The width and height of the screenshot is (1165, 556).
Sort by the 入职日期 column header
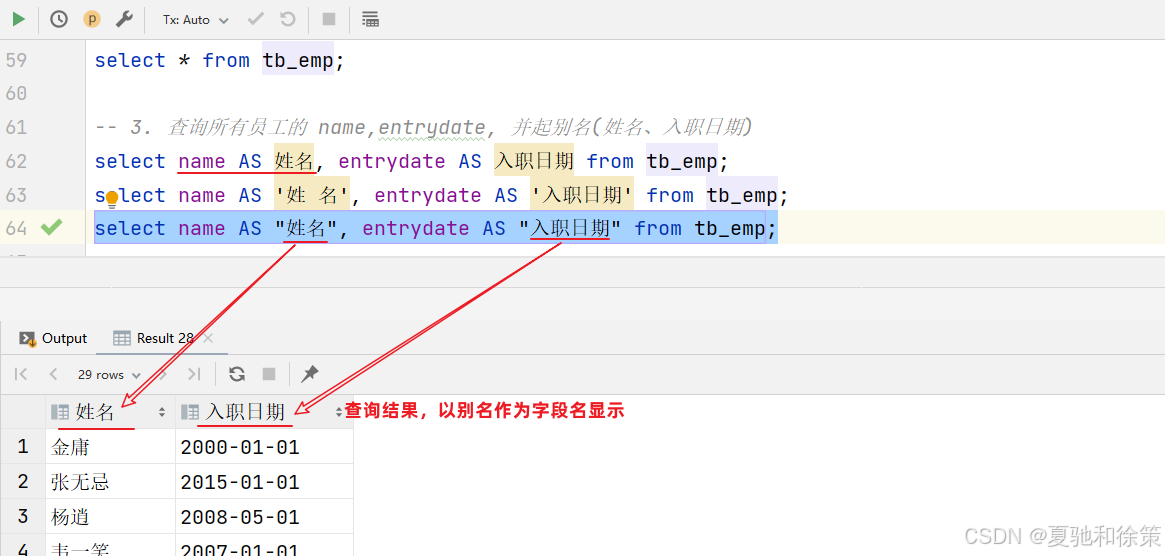click(x=263, y=412)
